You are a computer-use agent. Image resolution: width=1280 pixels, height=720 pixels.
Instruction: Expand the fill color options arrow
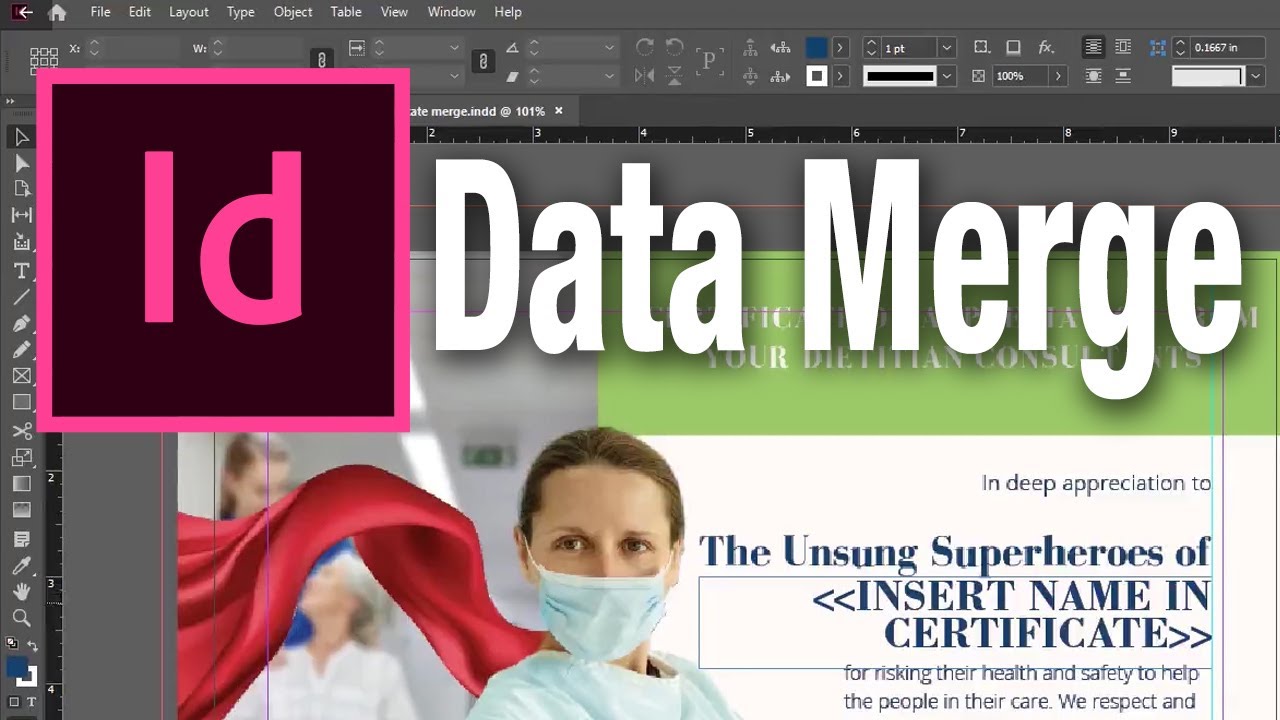point(840,47)
